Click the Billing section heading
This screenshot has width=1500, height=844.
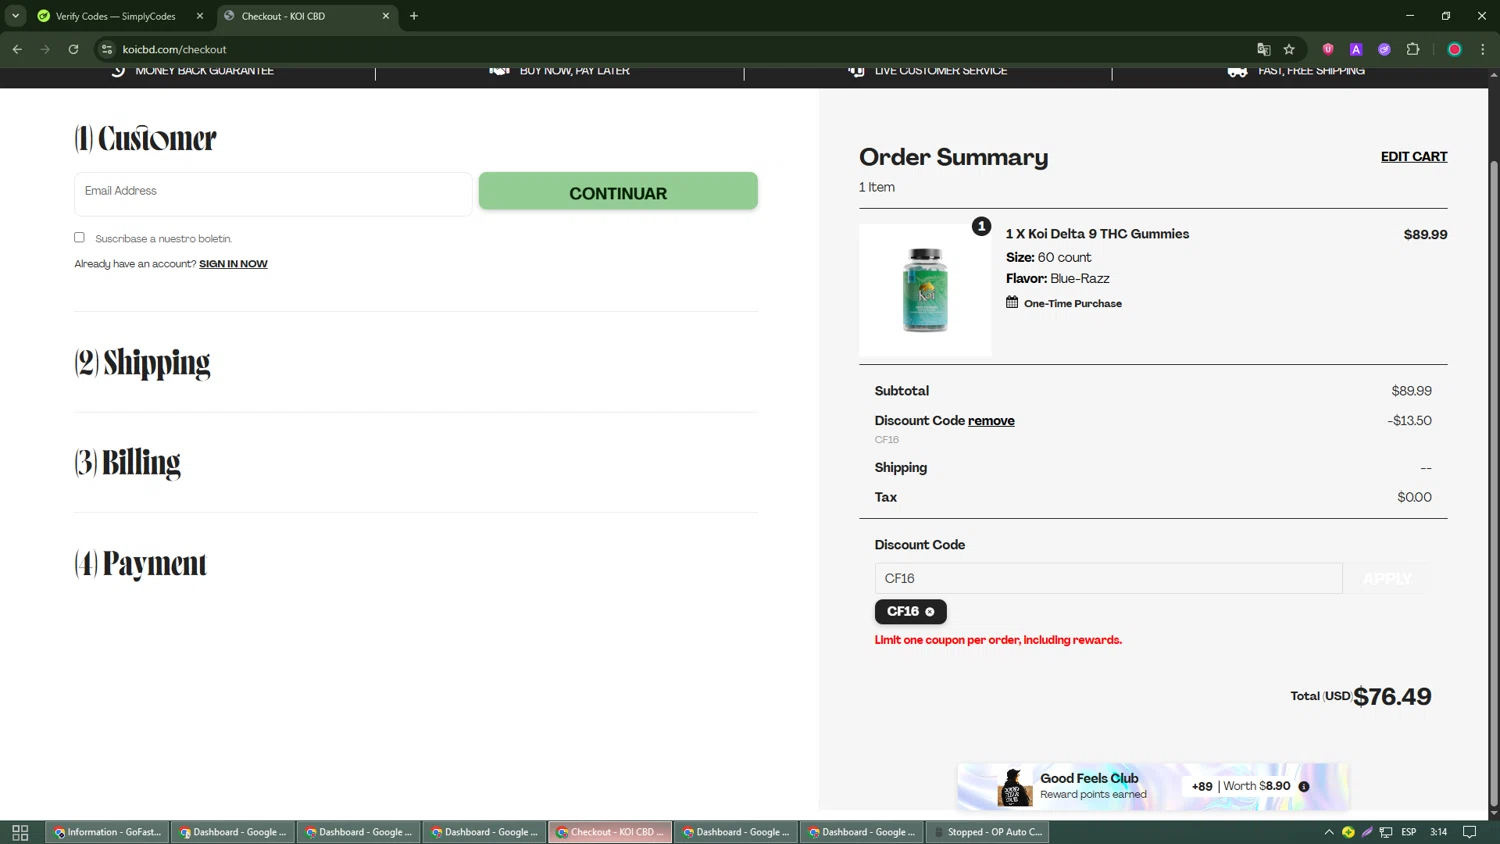(x=127, y=463)
